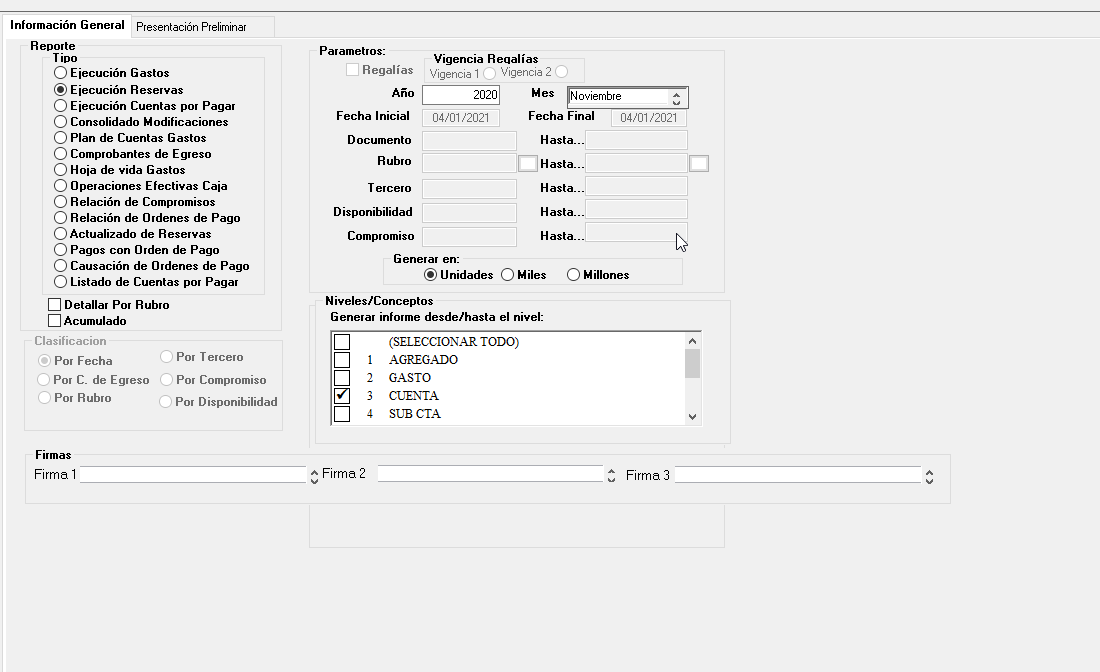
Task: Select Miles unit option
Action: click(x=508, y=275)
